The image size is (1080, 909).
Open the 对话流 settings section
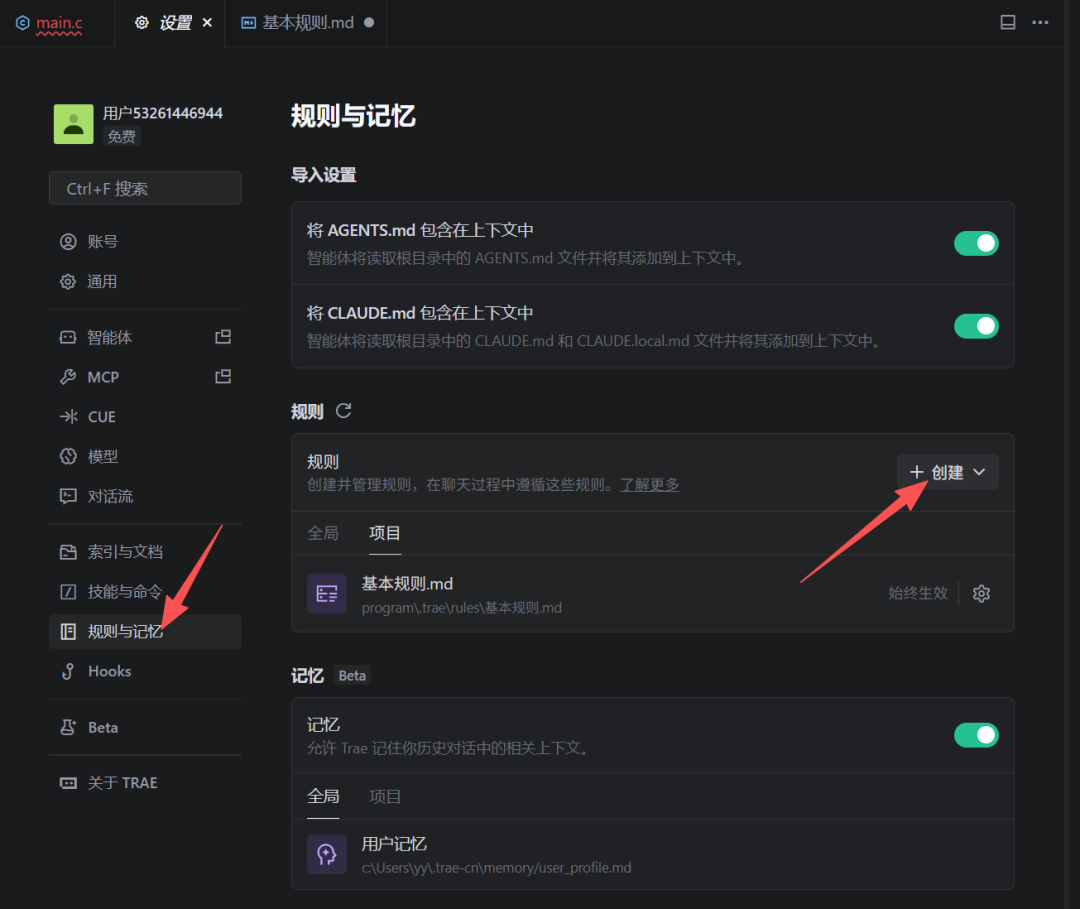pyautogui.click(x=145, y=497)
